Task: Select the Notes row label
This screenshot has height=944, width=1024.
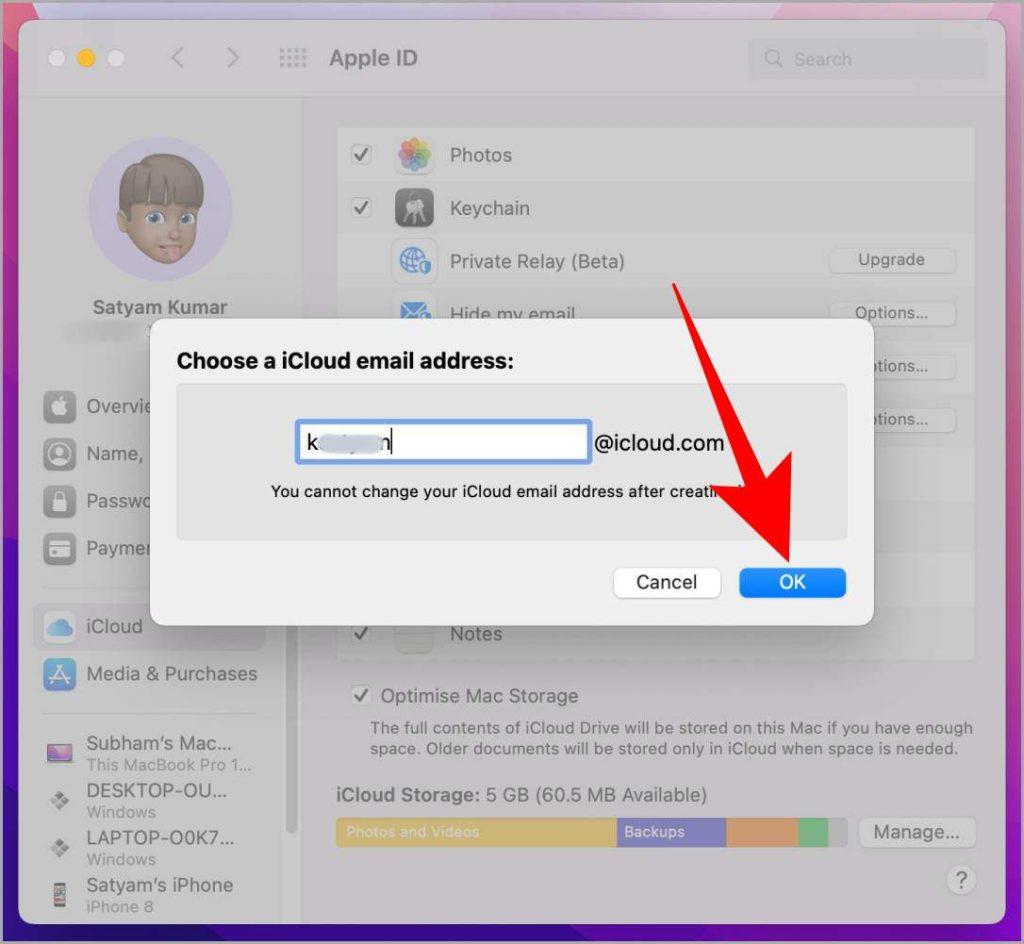Action: point(476,634)
